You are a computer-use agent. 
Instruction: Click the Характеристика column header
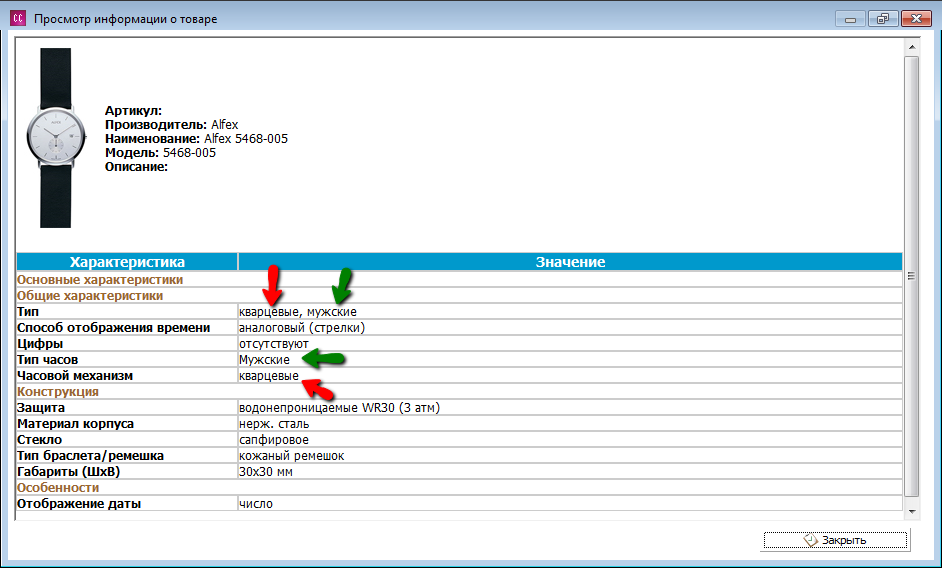coord(127,262)
